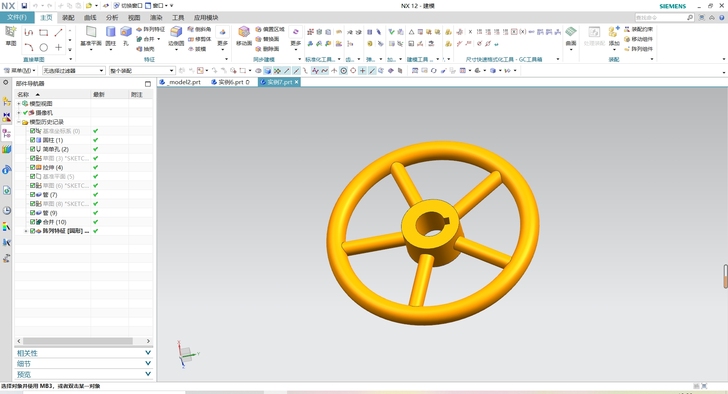This screenshot has height=394, width=728.
Task: Click the 抽壳 (Shell) icon
Action: (x=145, y=49)
